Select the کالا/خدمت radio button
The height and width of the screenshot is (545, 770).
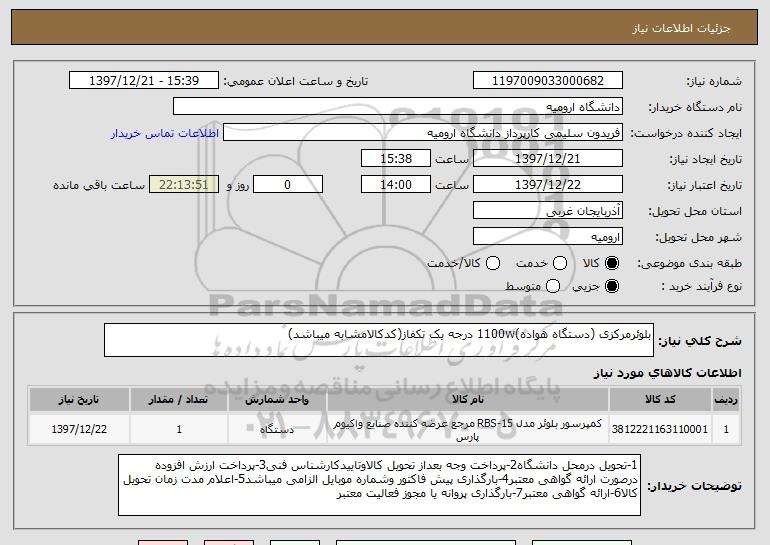coord(493,264)
